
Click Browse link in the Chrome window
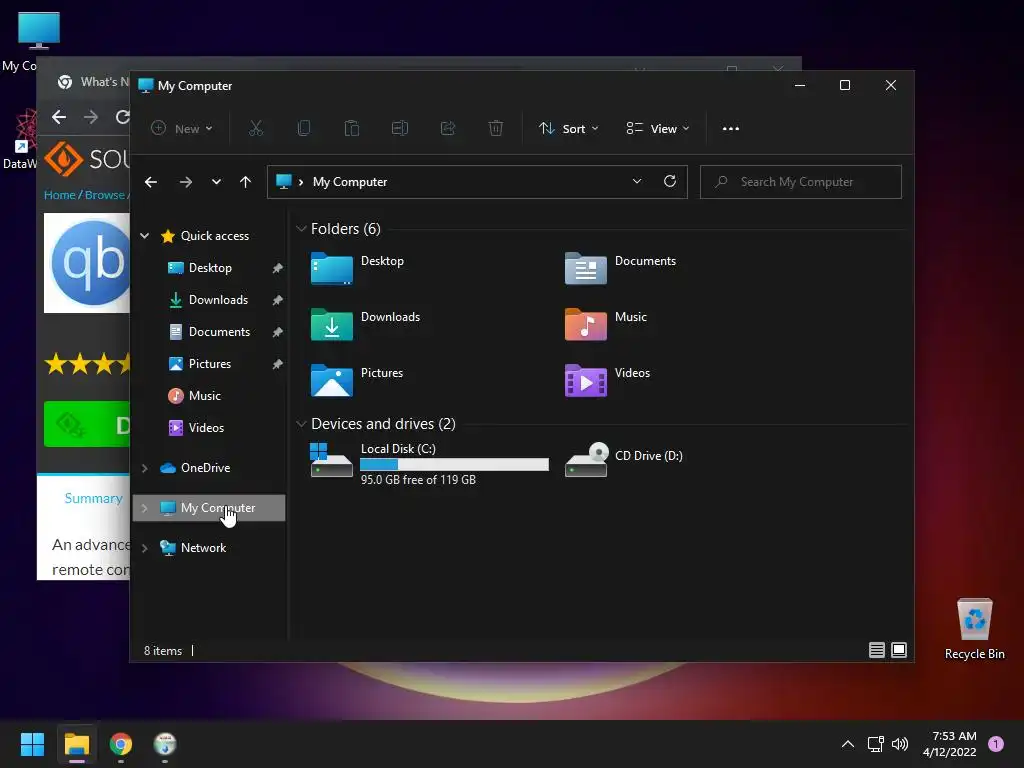click(x=104, y=195)
